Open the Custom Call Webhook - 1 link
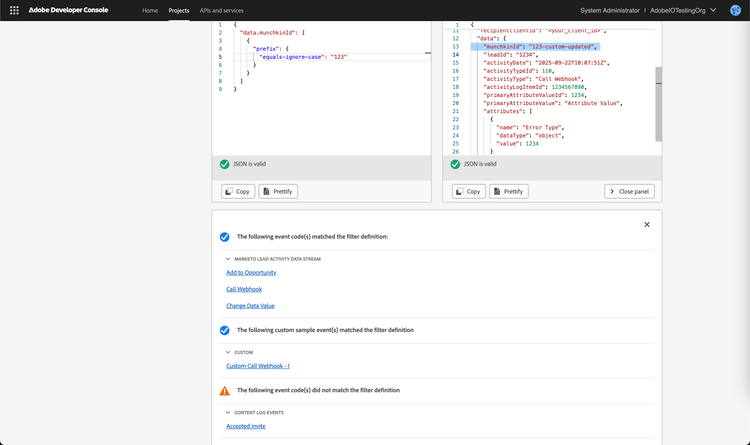 [x=258, y=366]
